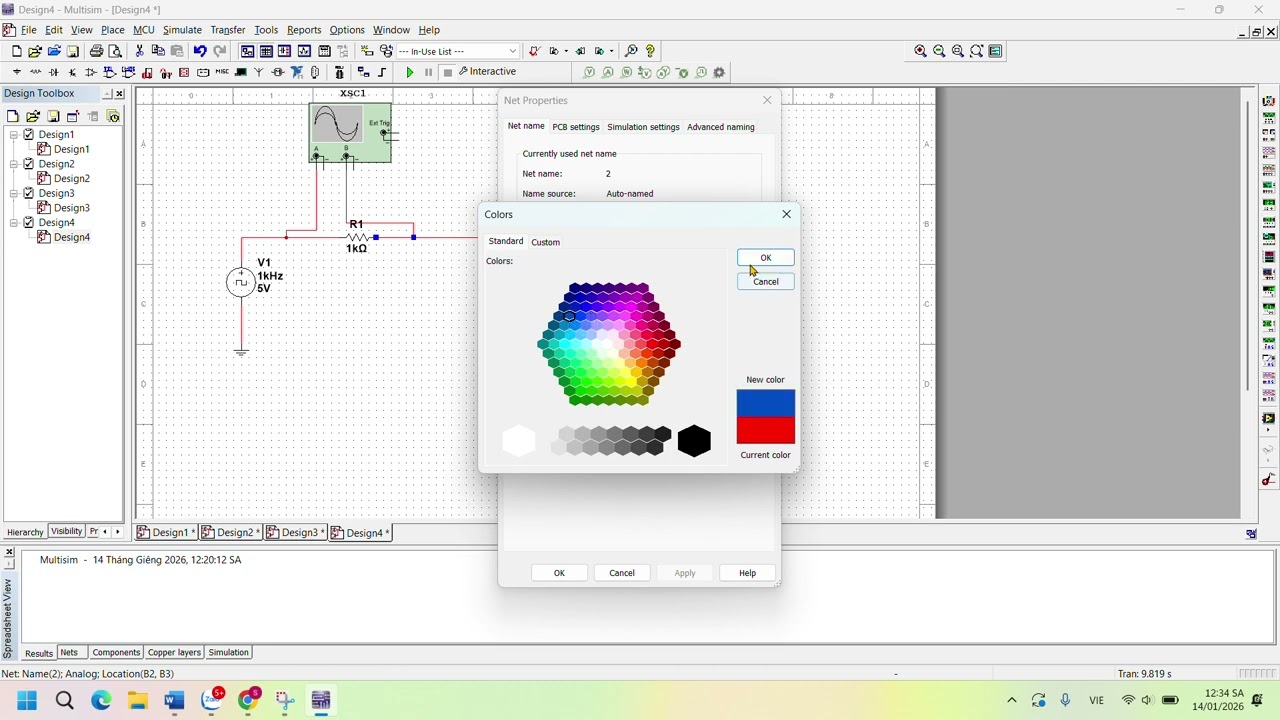Select the XSC1 oscilloscope on the schematic
Viewport: 1280px width, 720px height.
point(350,132)
